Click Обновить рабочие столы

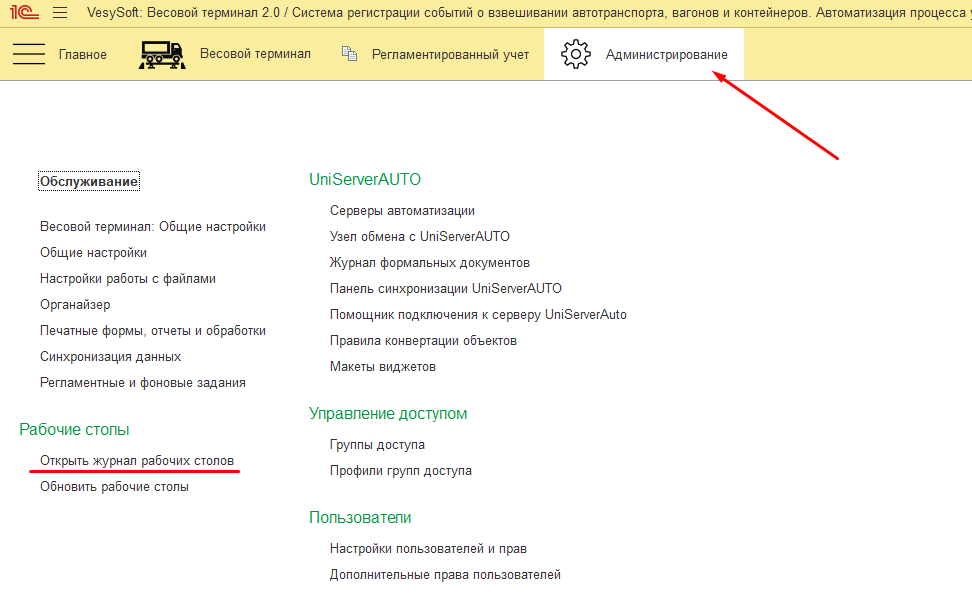114,487
